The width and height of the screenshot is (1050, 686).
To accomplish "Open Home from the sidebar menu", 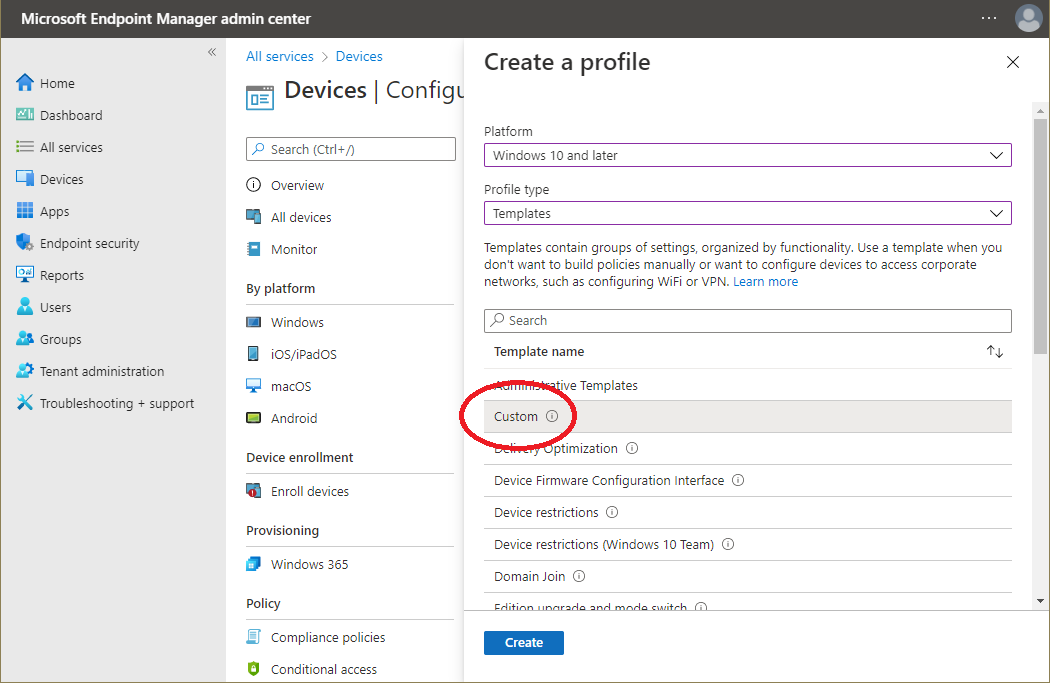I will pyautogui.click(x=57, y=83).
